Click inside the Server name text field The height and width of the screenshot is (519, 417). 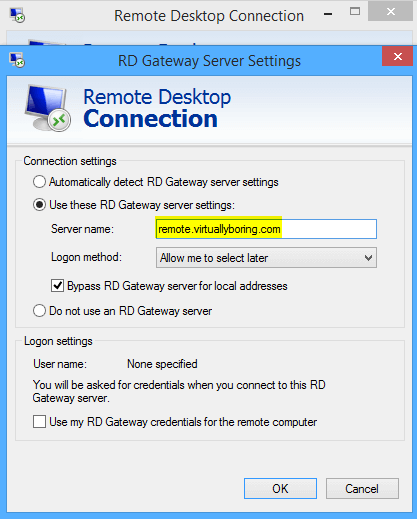pyautogui.click(x=266, y=229)
